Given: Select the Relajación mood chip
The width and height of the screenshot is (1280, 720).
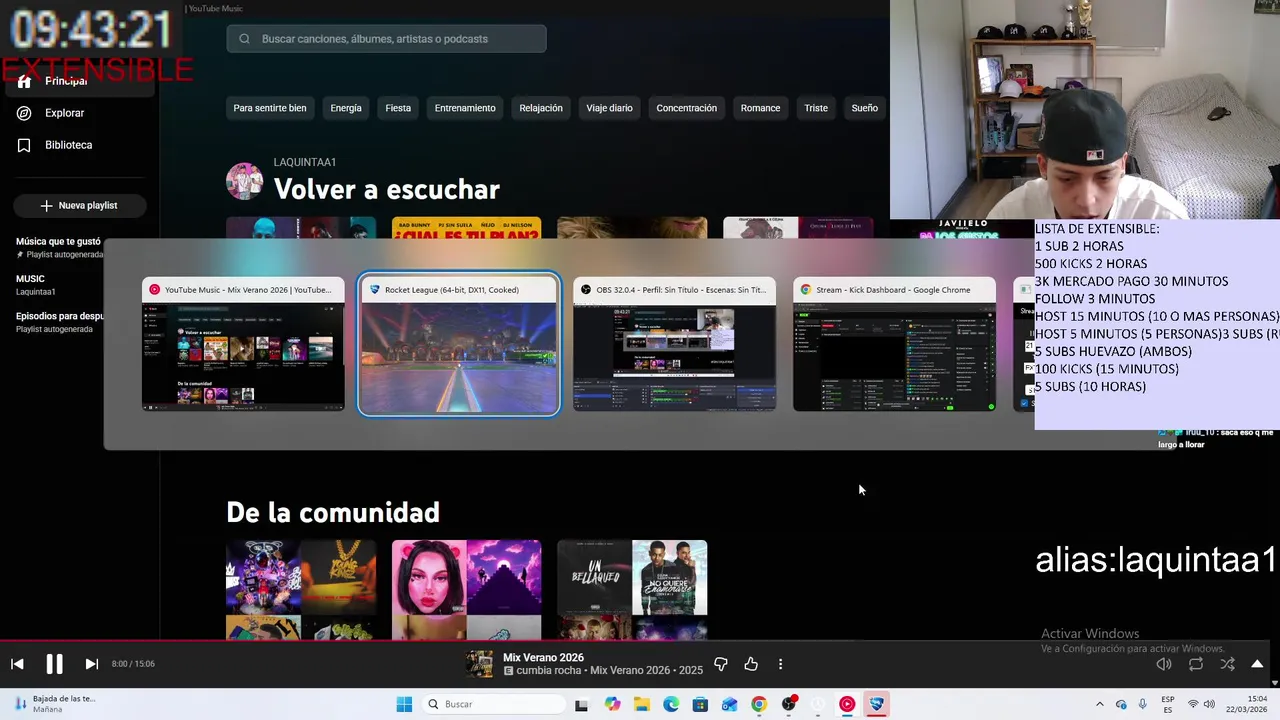Looking at the screenshot, I should pos(541,108).
